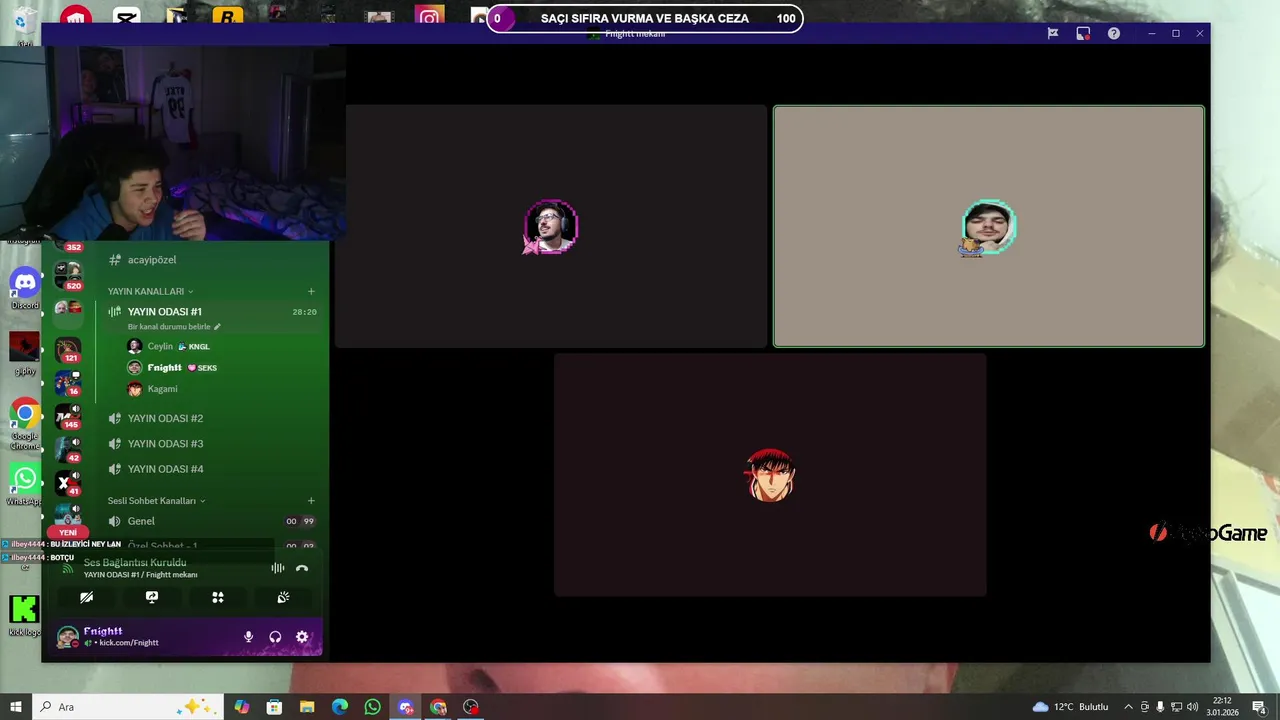1280x720 pixels.
Task: Open the Discord help question mark icon
Action: coord(1113,33)
